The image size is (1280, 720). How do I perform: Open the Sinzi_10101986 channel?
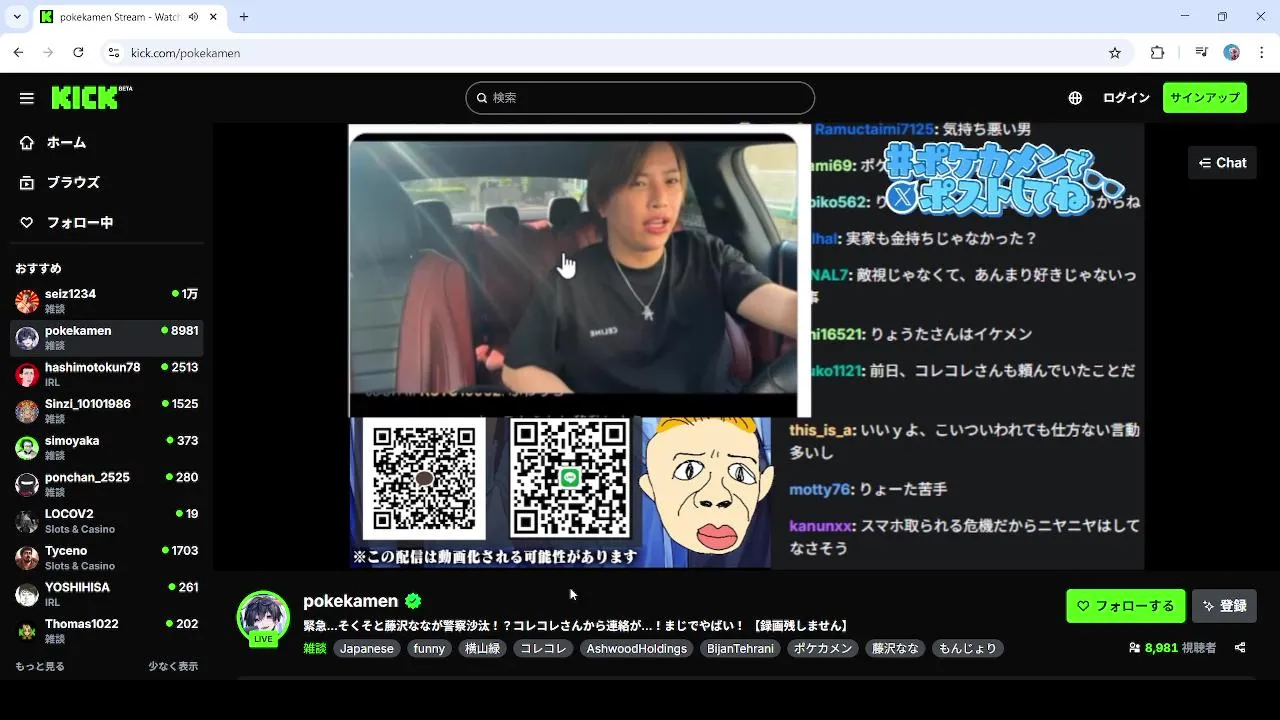[106, 411]
